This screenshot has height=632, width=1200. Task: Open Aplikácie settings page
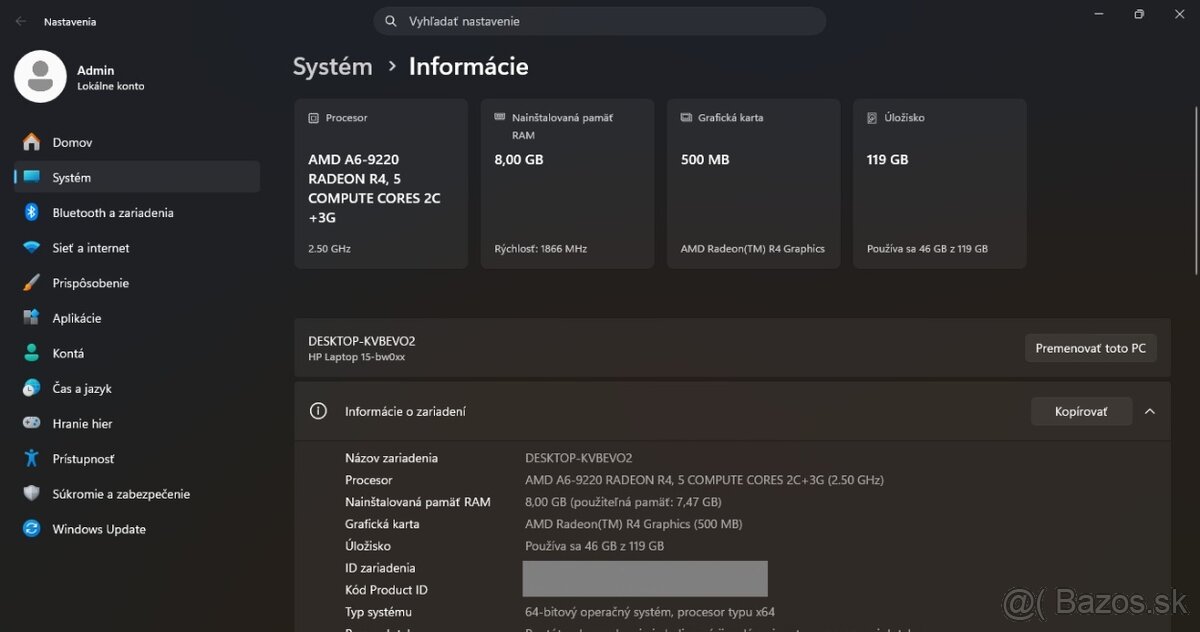[137, 318]
